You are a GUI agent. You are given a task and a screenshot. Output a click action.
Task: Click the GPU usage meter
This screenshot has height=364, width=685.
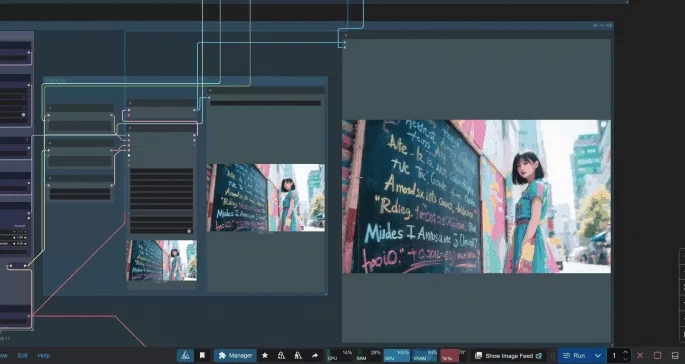396,355
